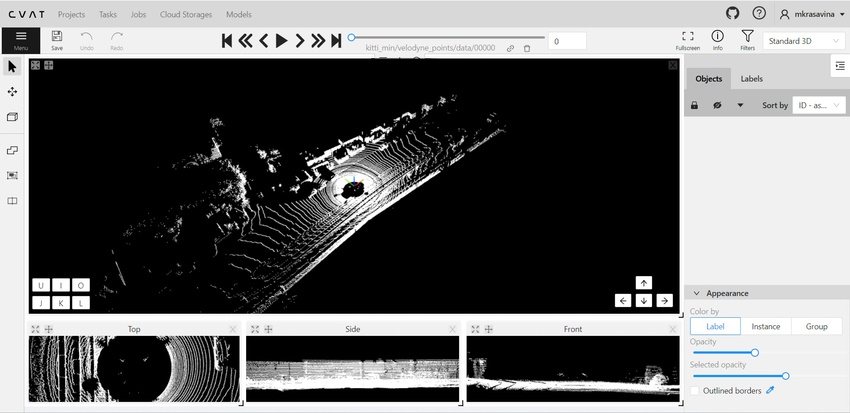850x413 pixels.
Task: Click the Menu button
Action: point(21,40)
